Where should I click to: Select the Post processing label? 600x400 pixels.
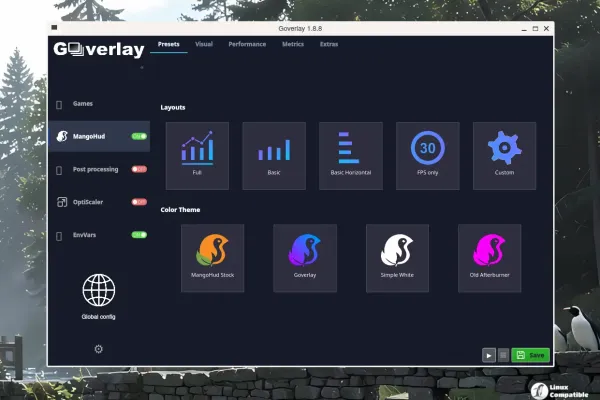tap(96, 169)
